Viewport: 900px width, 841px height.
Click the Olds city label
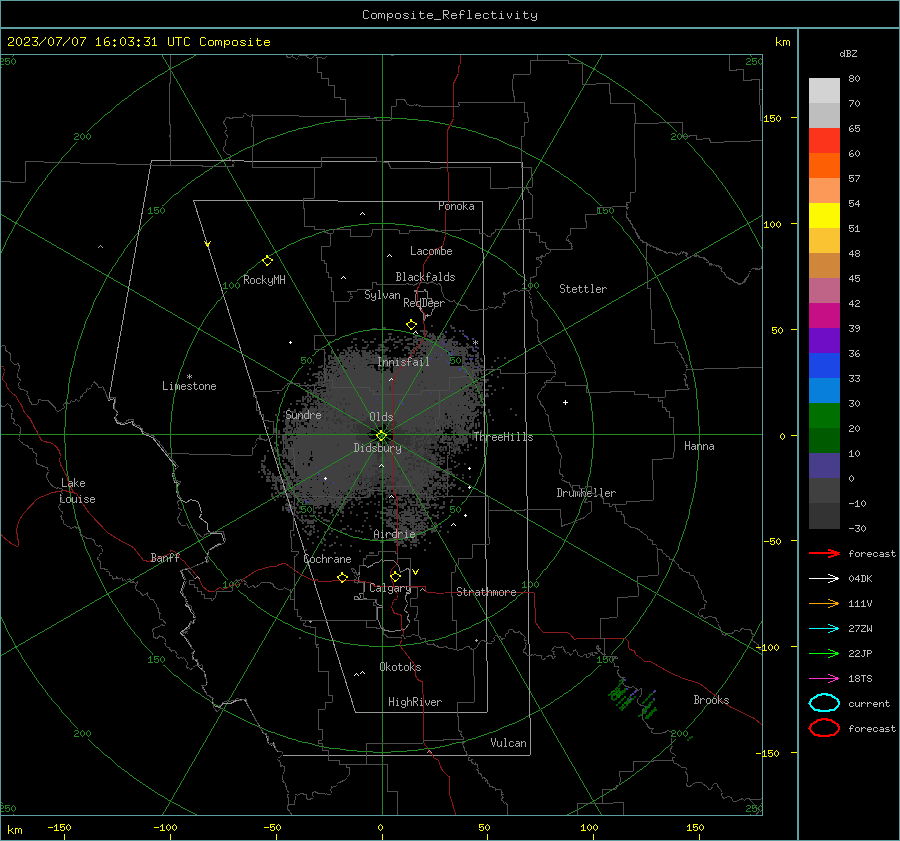(x=381, y=417)
